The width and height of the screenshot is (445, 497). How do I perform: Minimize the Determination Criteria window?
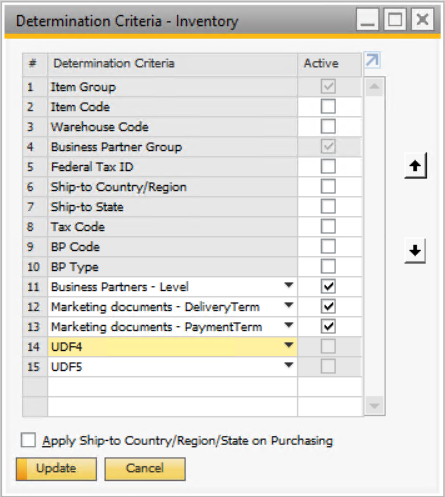coord(367,20)
